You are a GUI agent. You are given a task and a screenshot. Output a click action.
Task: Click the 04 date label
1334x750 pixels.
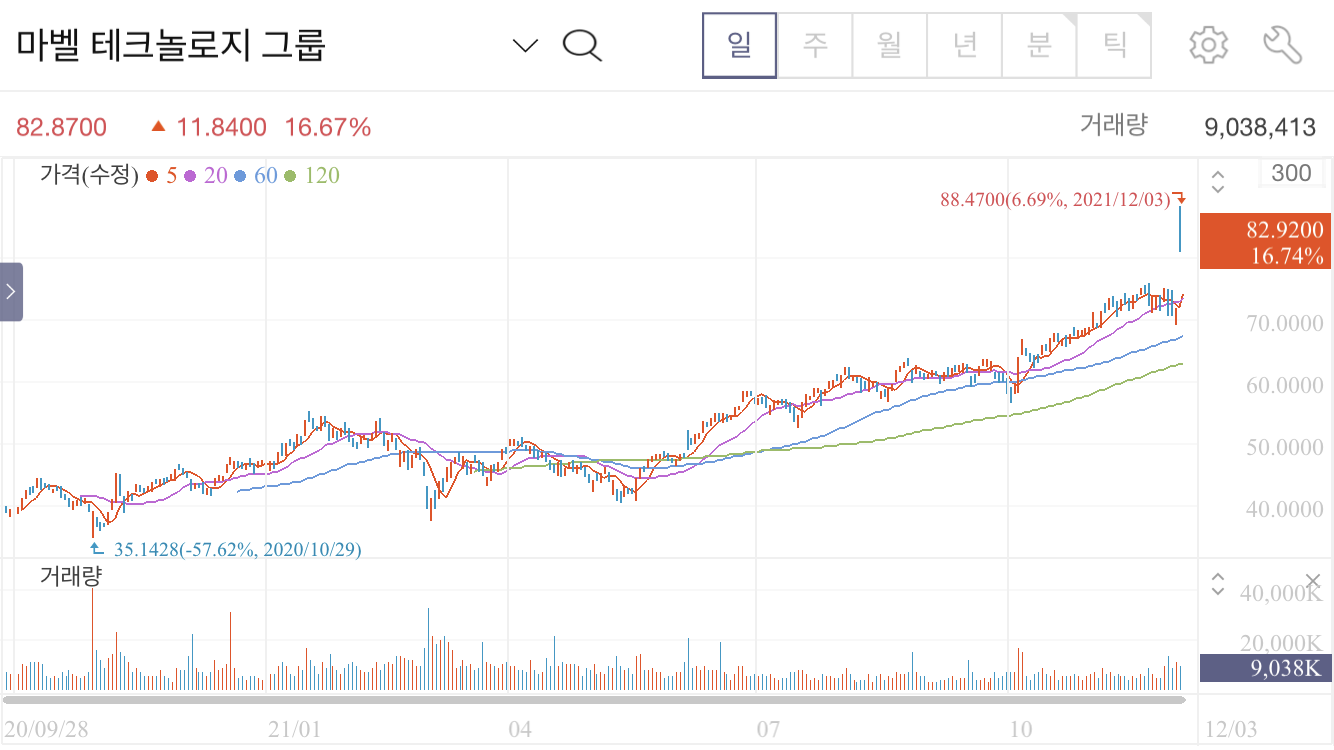click(520, 729)
